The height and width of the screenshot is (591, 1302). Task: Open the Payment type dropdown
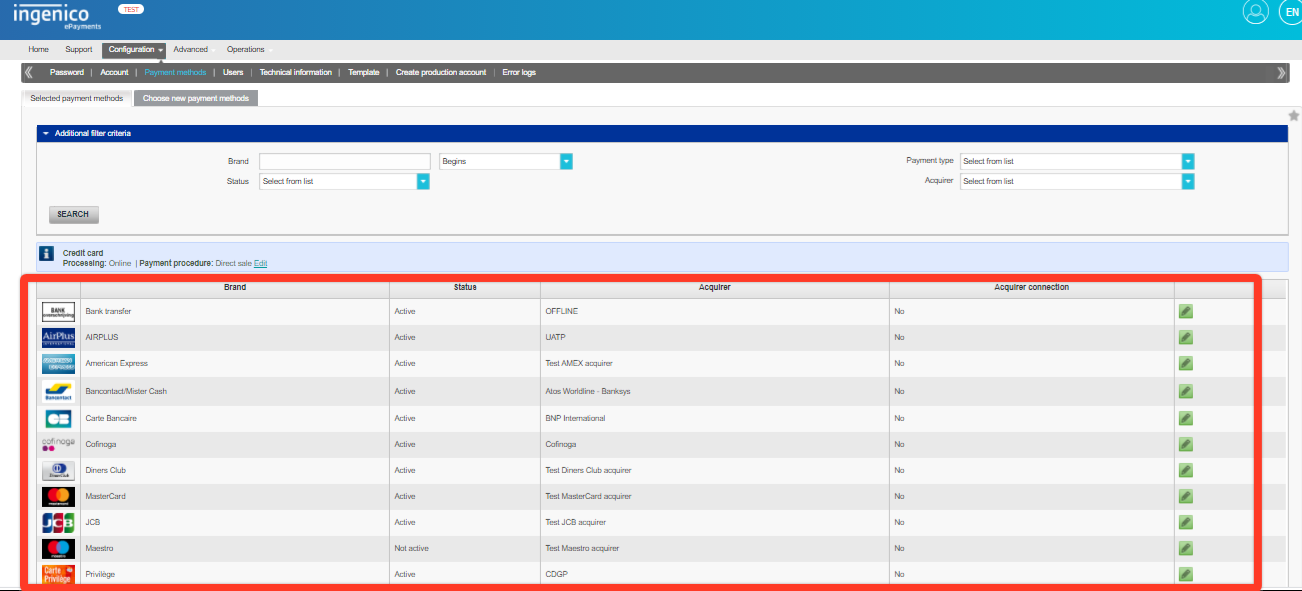1188,161
